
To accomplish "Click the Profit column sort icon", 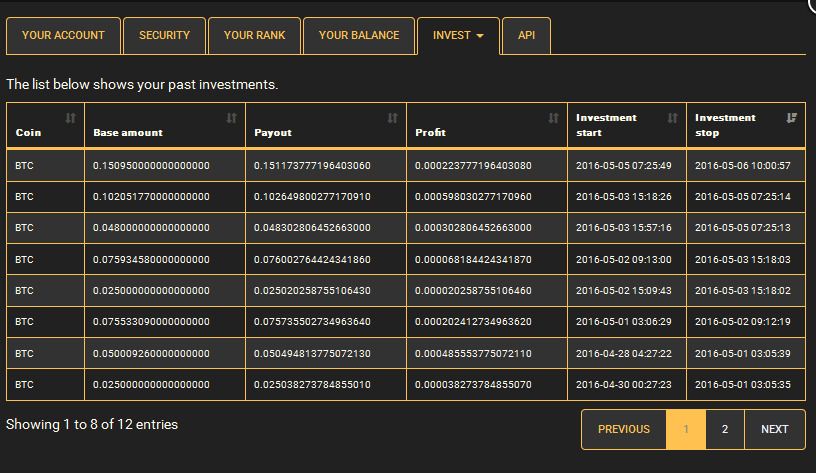I will tap(553, 119).
